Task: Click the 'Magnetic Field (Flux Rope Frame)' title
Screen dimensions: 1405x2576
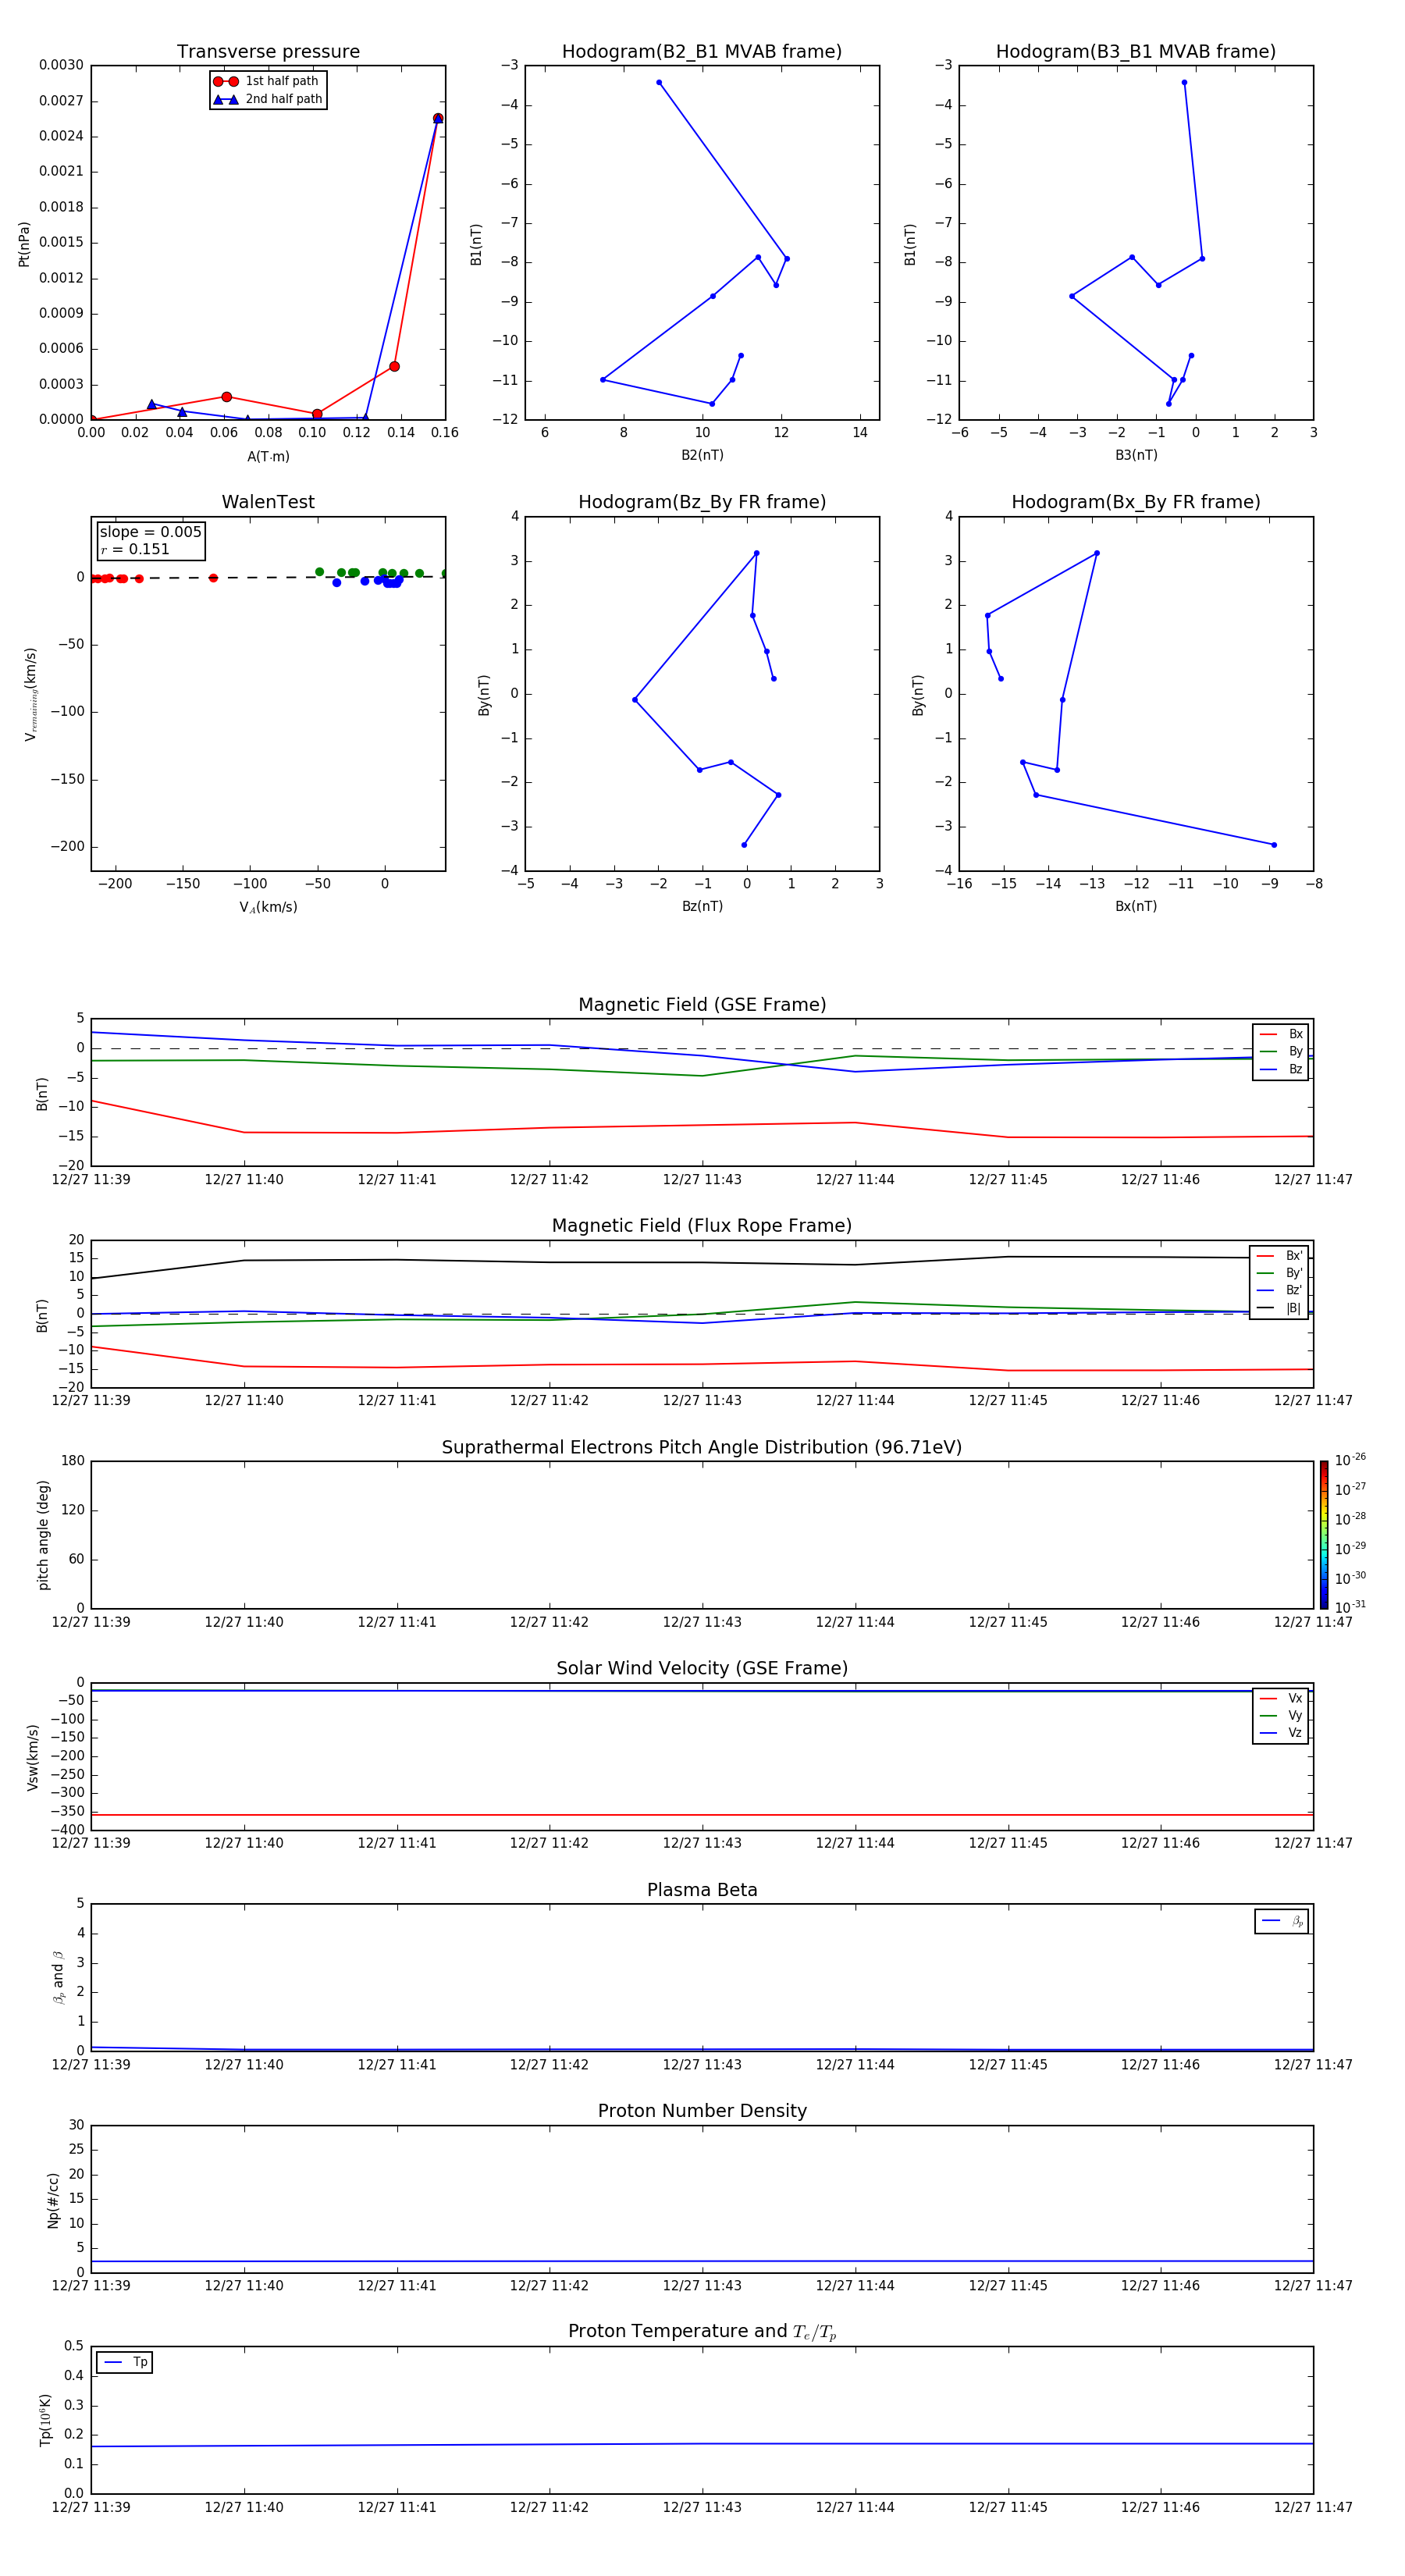Action: [702, 1226]
